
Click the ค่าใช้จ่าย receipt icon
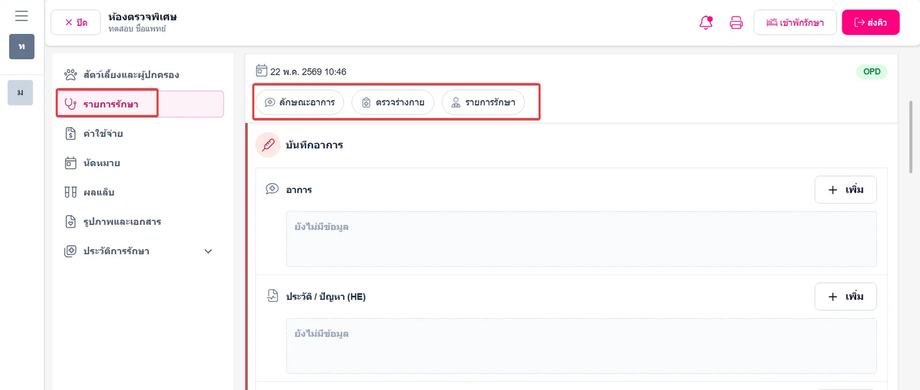(70, 134)
